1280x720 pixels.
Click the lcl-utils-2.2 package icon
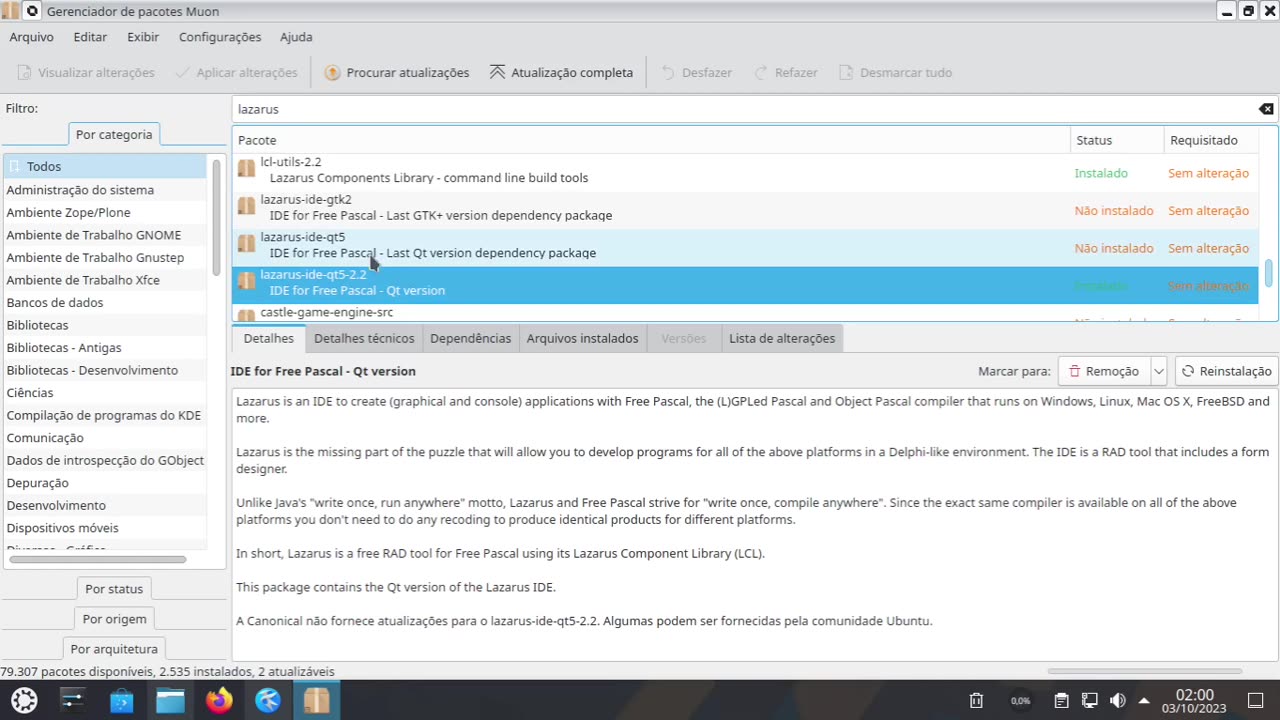tap(246, 169)
